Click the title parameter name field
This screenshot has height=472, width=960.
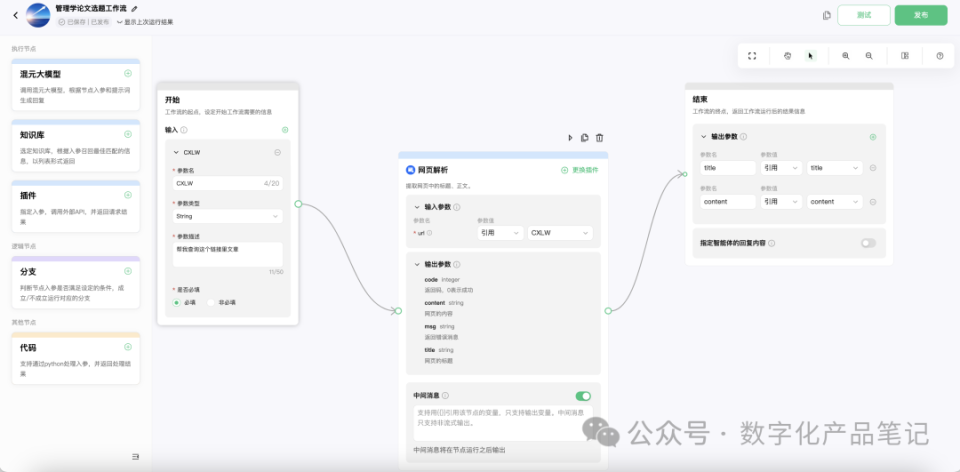pos(728,168)
